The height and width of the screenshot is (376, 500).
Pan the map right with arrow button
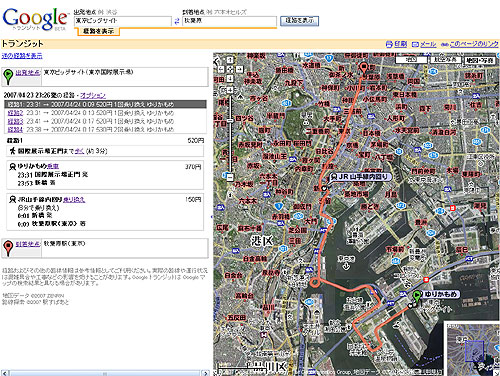point(240,69)
